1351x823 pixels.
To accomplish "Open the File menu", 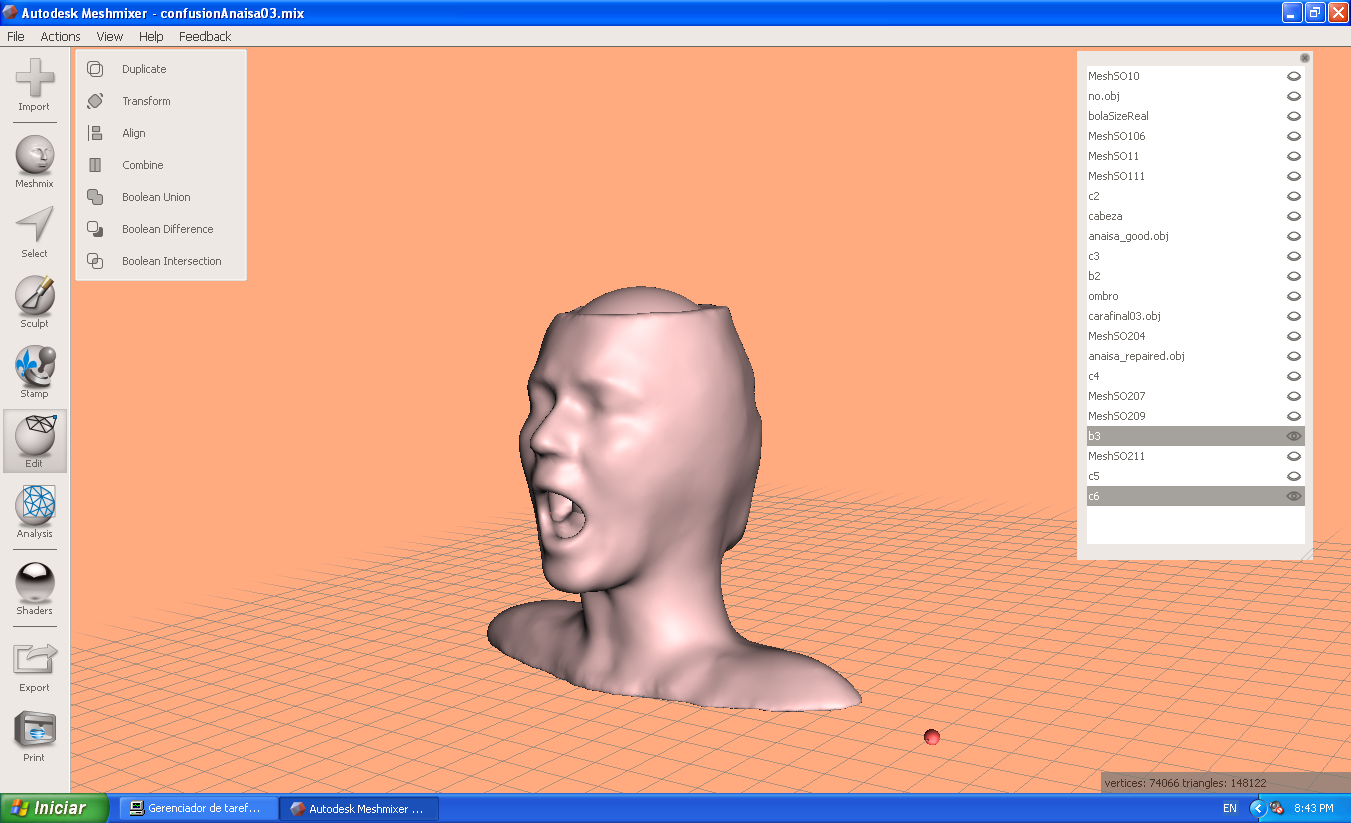I will (x=15, y=36).
